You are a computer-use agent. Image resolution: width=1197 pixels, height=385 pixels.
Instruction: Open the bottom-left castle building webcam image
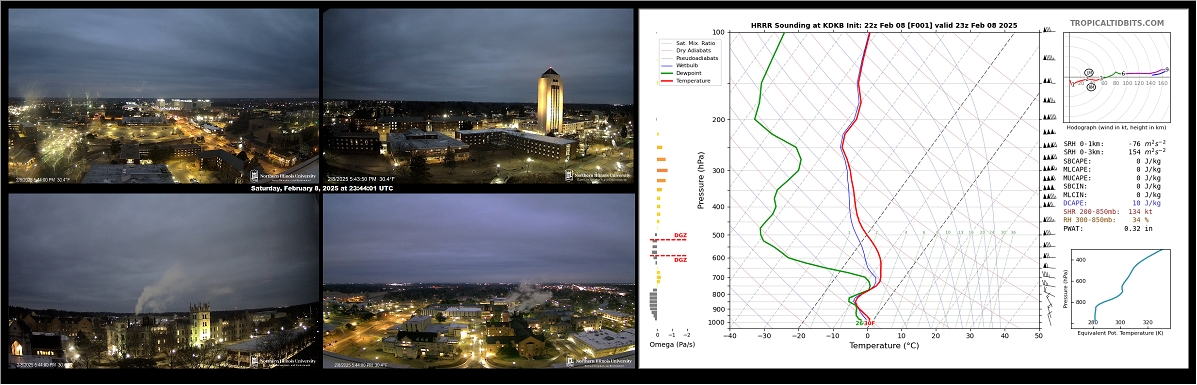click(163, 281)
